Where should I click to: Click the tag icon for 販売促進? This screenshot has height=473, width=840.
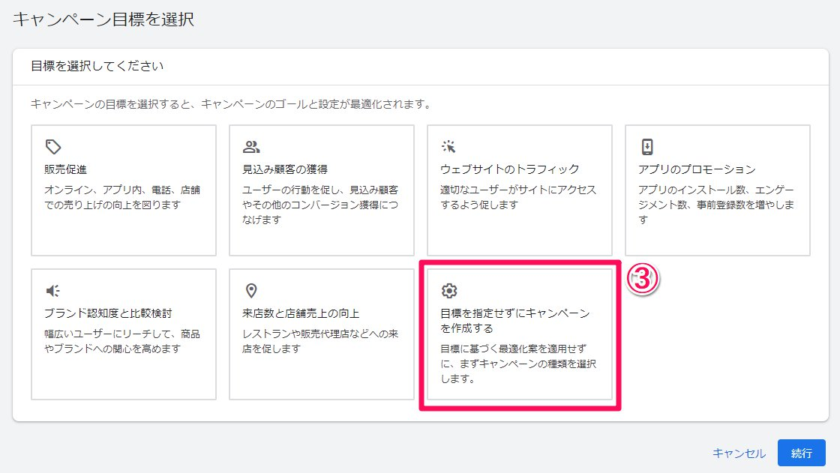54,147
